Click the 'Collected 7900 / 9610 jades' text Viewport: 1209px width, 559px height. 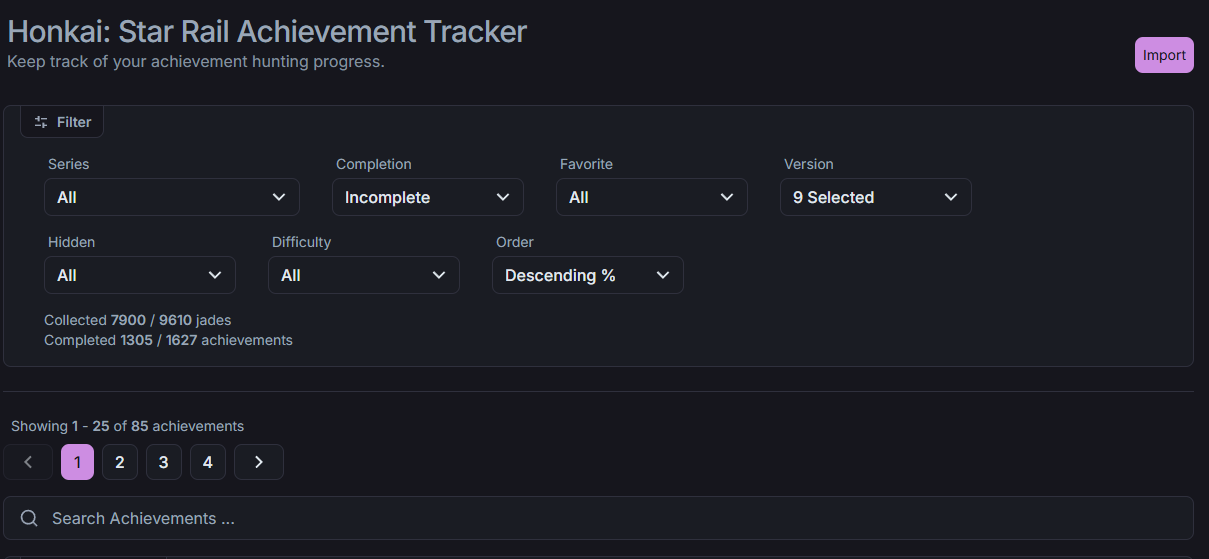click(x=138, y=320)
